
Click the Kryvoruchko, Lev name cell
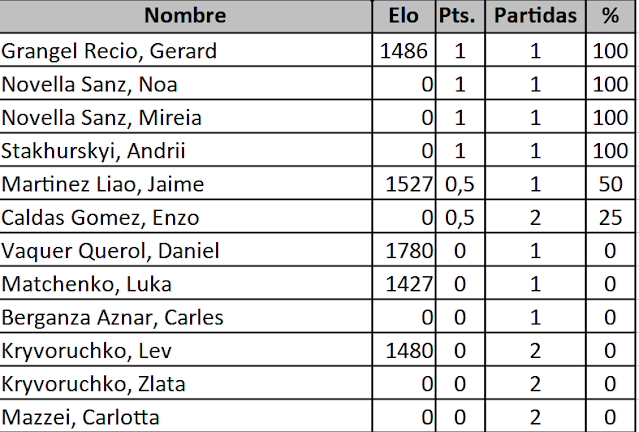pyautogui.click(x=185, y=350)
